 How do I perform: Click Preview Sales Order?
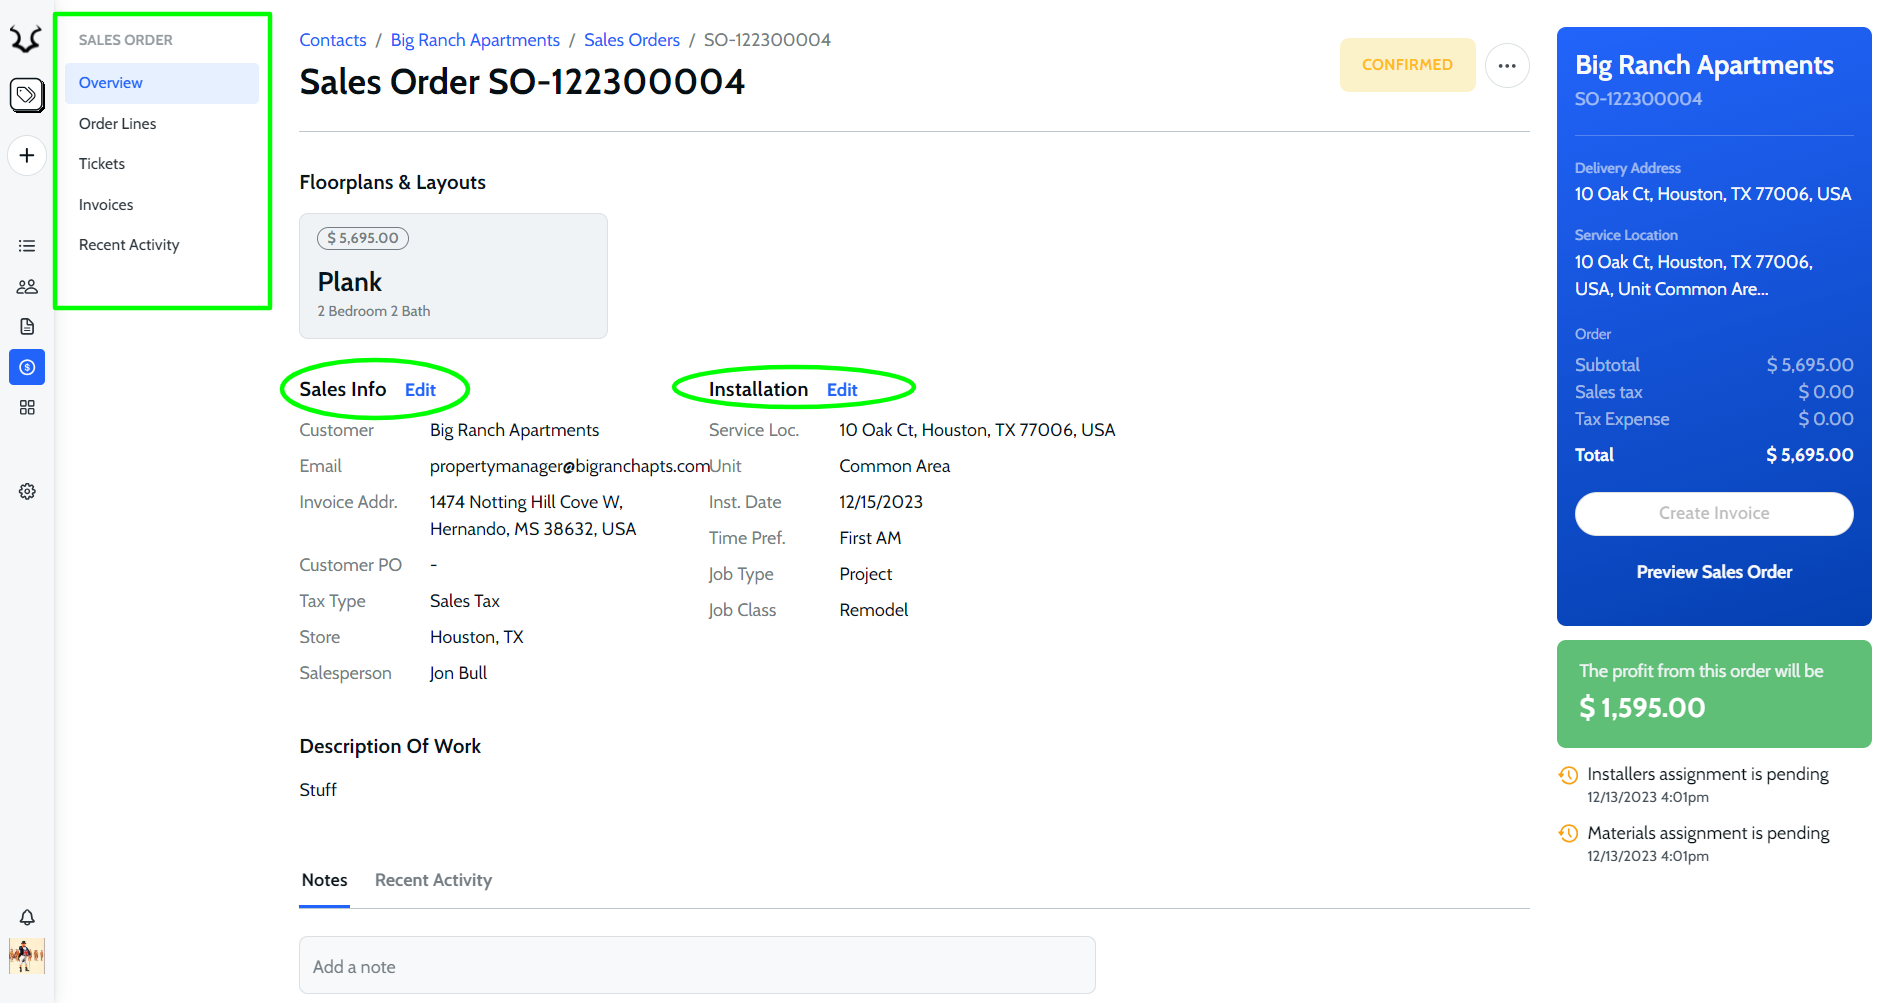tap(1713, 572)
